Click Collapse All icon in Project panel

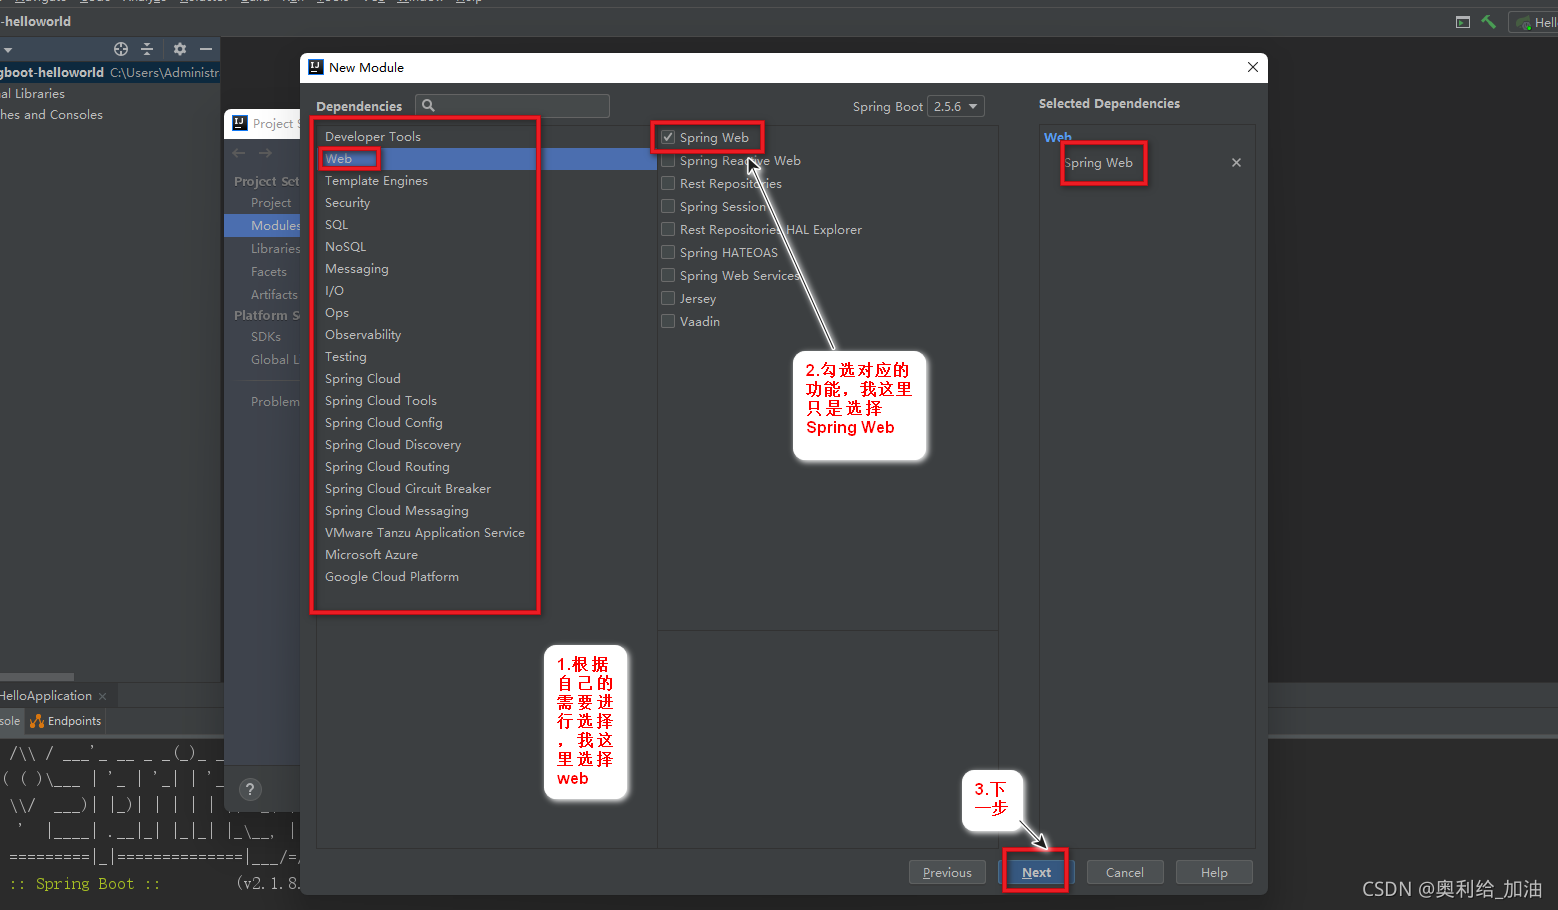(x=147, y=49)
